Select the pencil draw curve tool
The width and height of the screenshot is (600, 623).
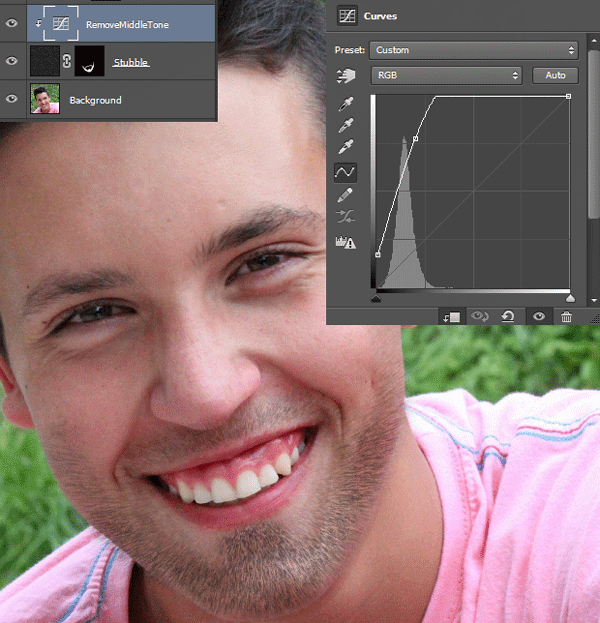346,195
